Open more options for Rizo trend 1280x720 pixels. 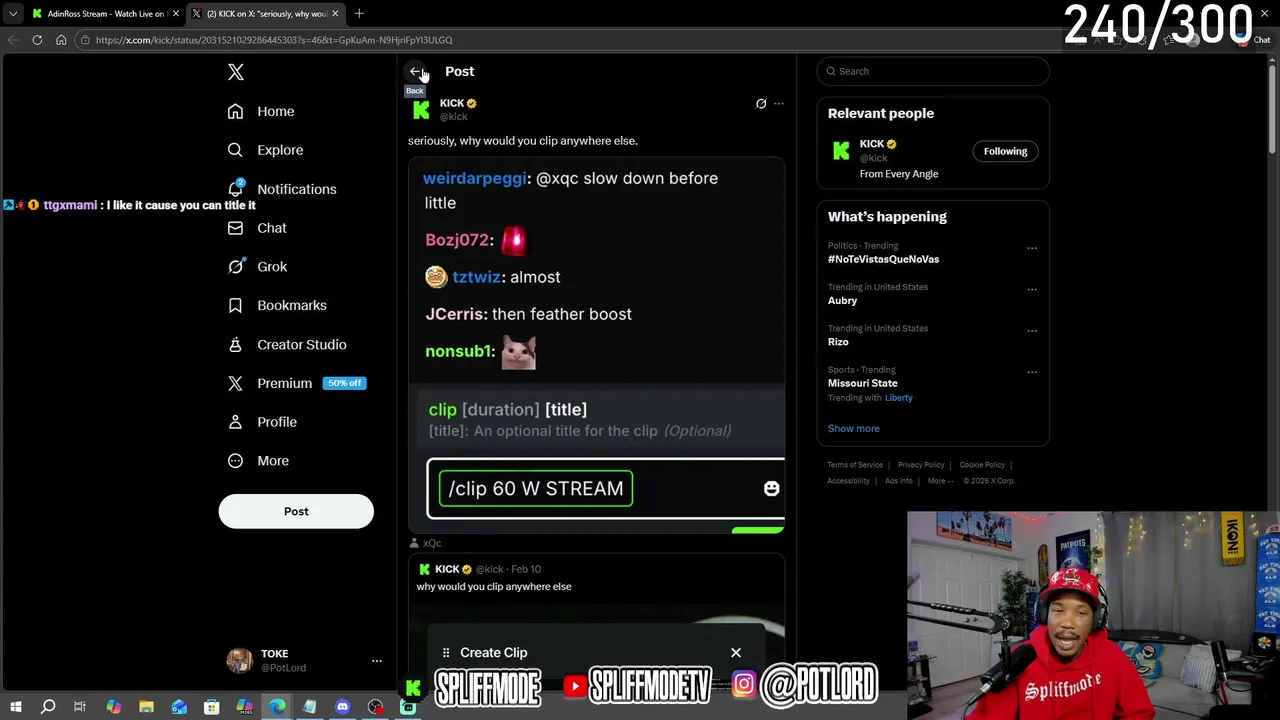(x=1032, y=331)
